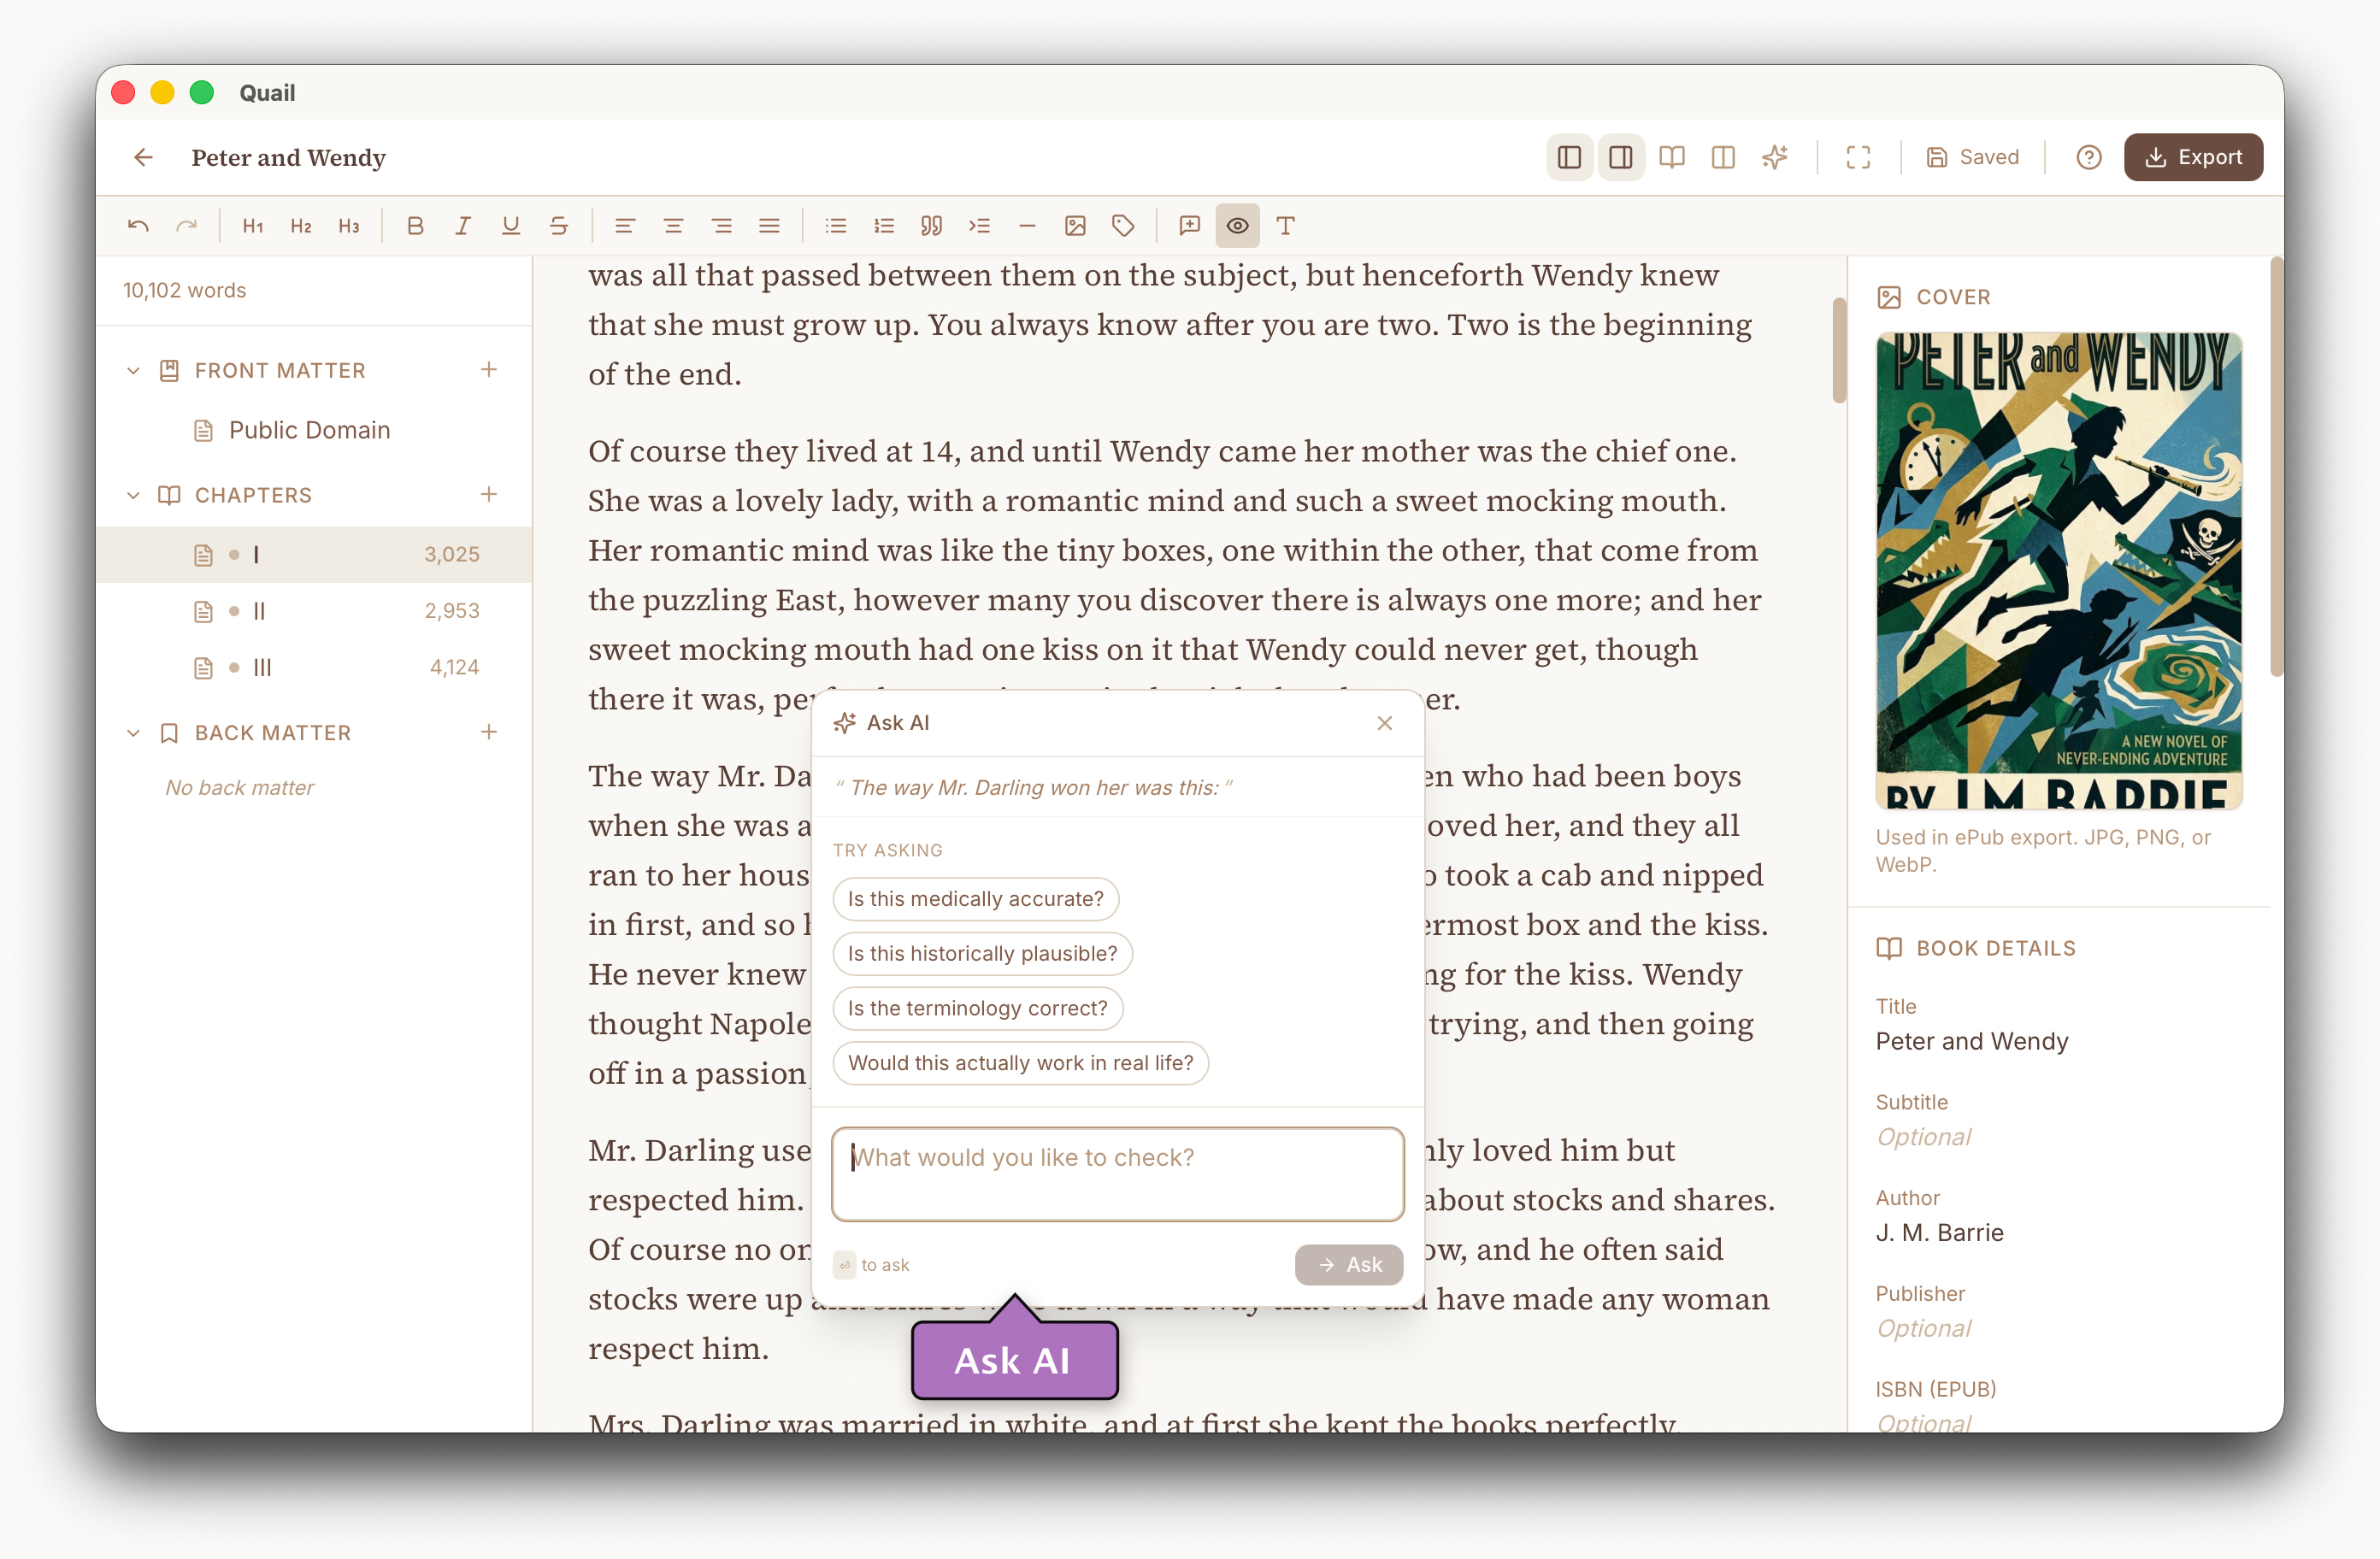Collapse the Chapters section
2380x1559 pixels.
(x=133, y=495)
